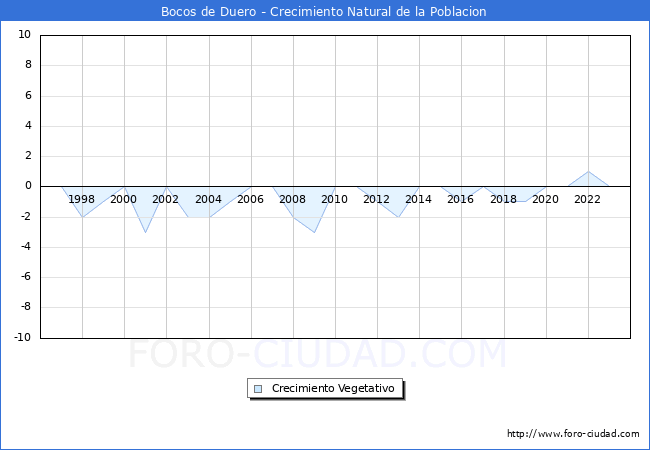Image resolution: width=650 pixels, height=450 pixels.
Task: Click the 2018 x-axis label
Action: (503, 199)
